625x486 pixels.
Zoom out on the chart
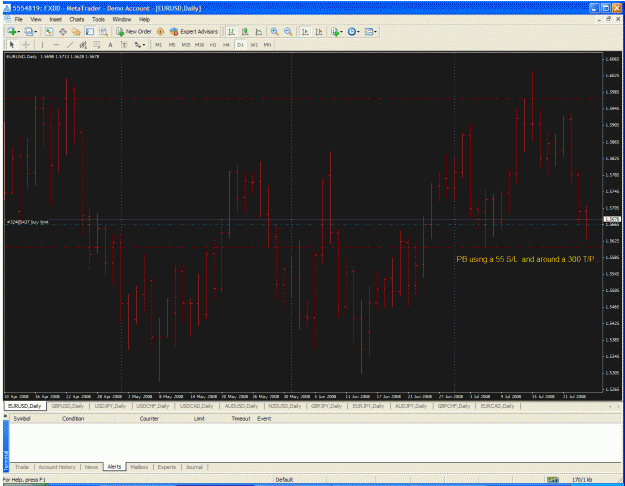pos(288,31)
